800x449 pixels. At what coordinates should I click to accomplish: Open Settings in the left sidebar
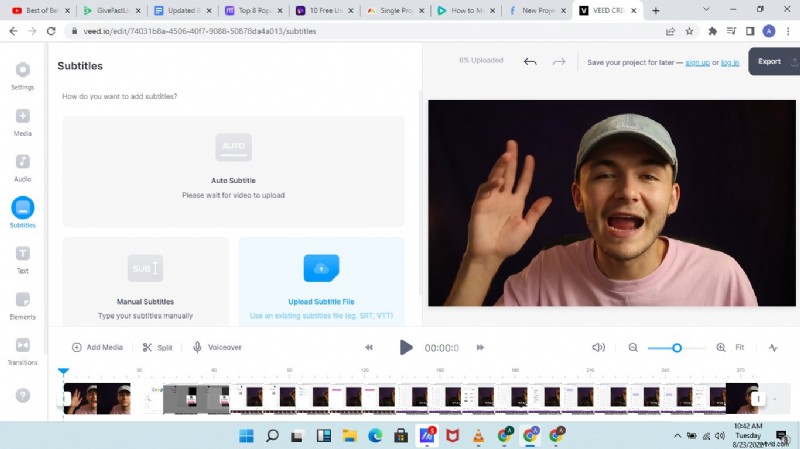click(x=22, y=71)
